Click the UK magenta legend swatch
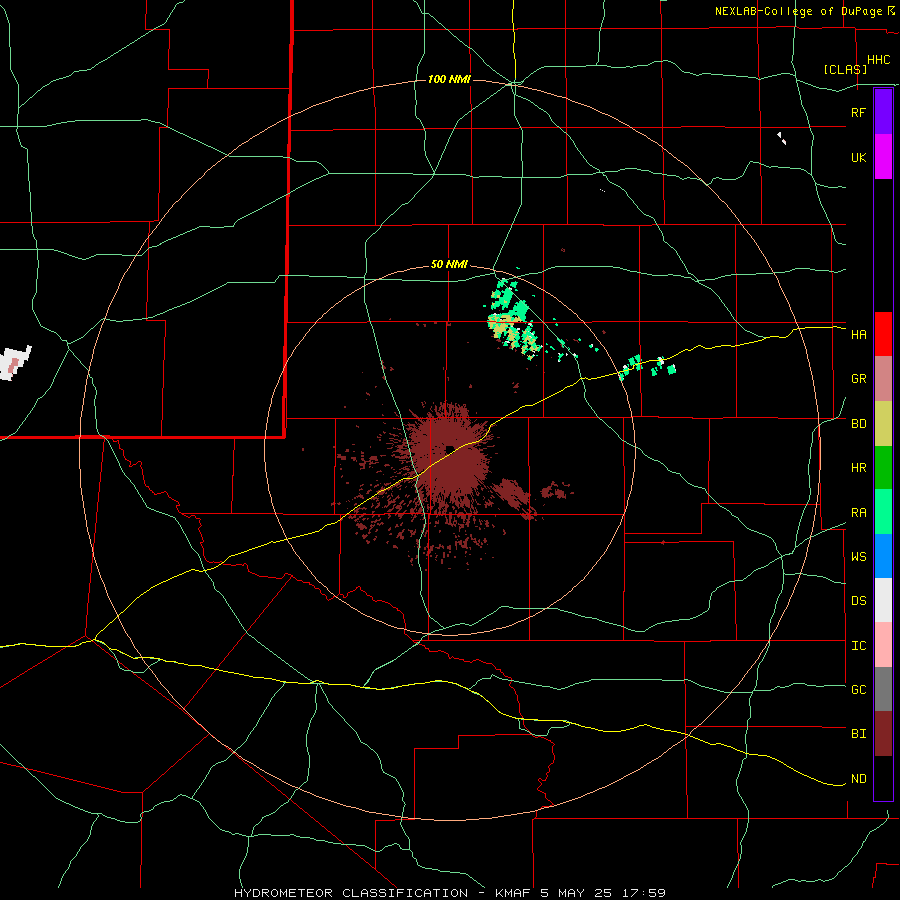Image resolution: width=900 pixels, height=900 pixels. pos(883,157)
